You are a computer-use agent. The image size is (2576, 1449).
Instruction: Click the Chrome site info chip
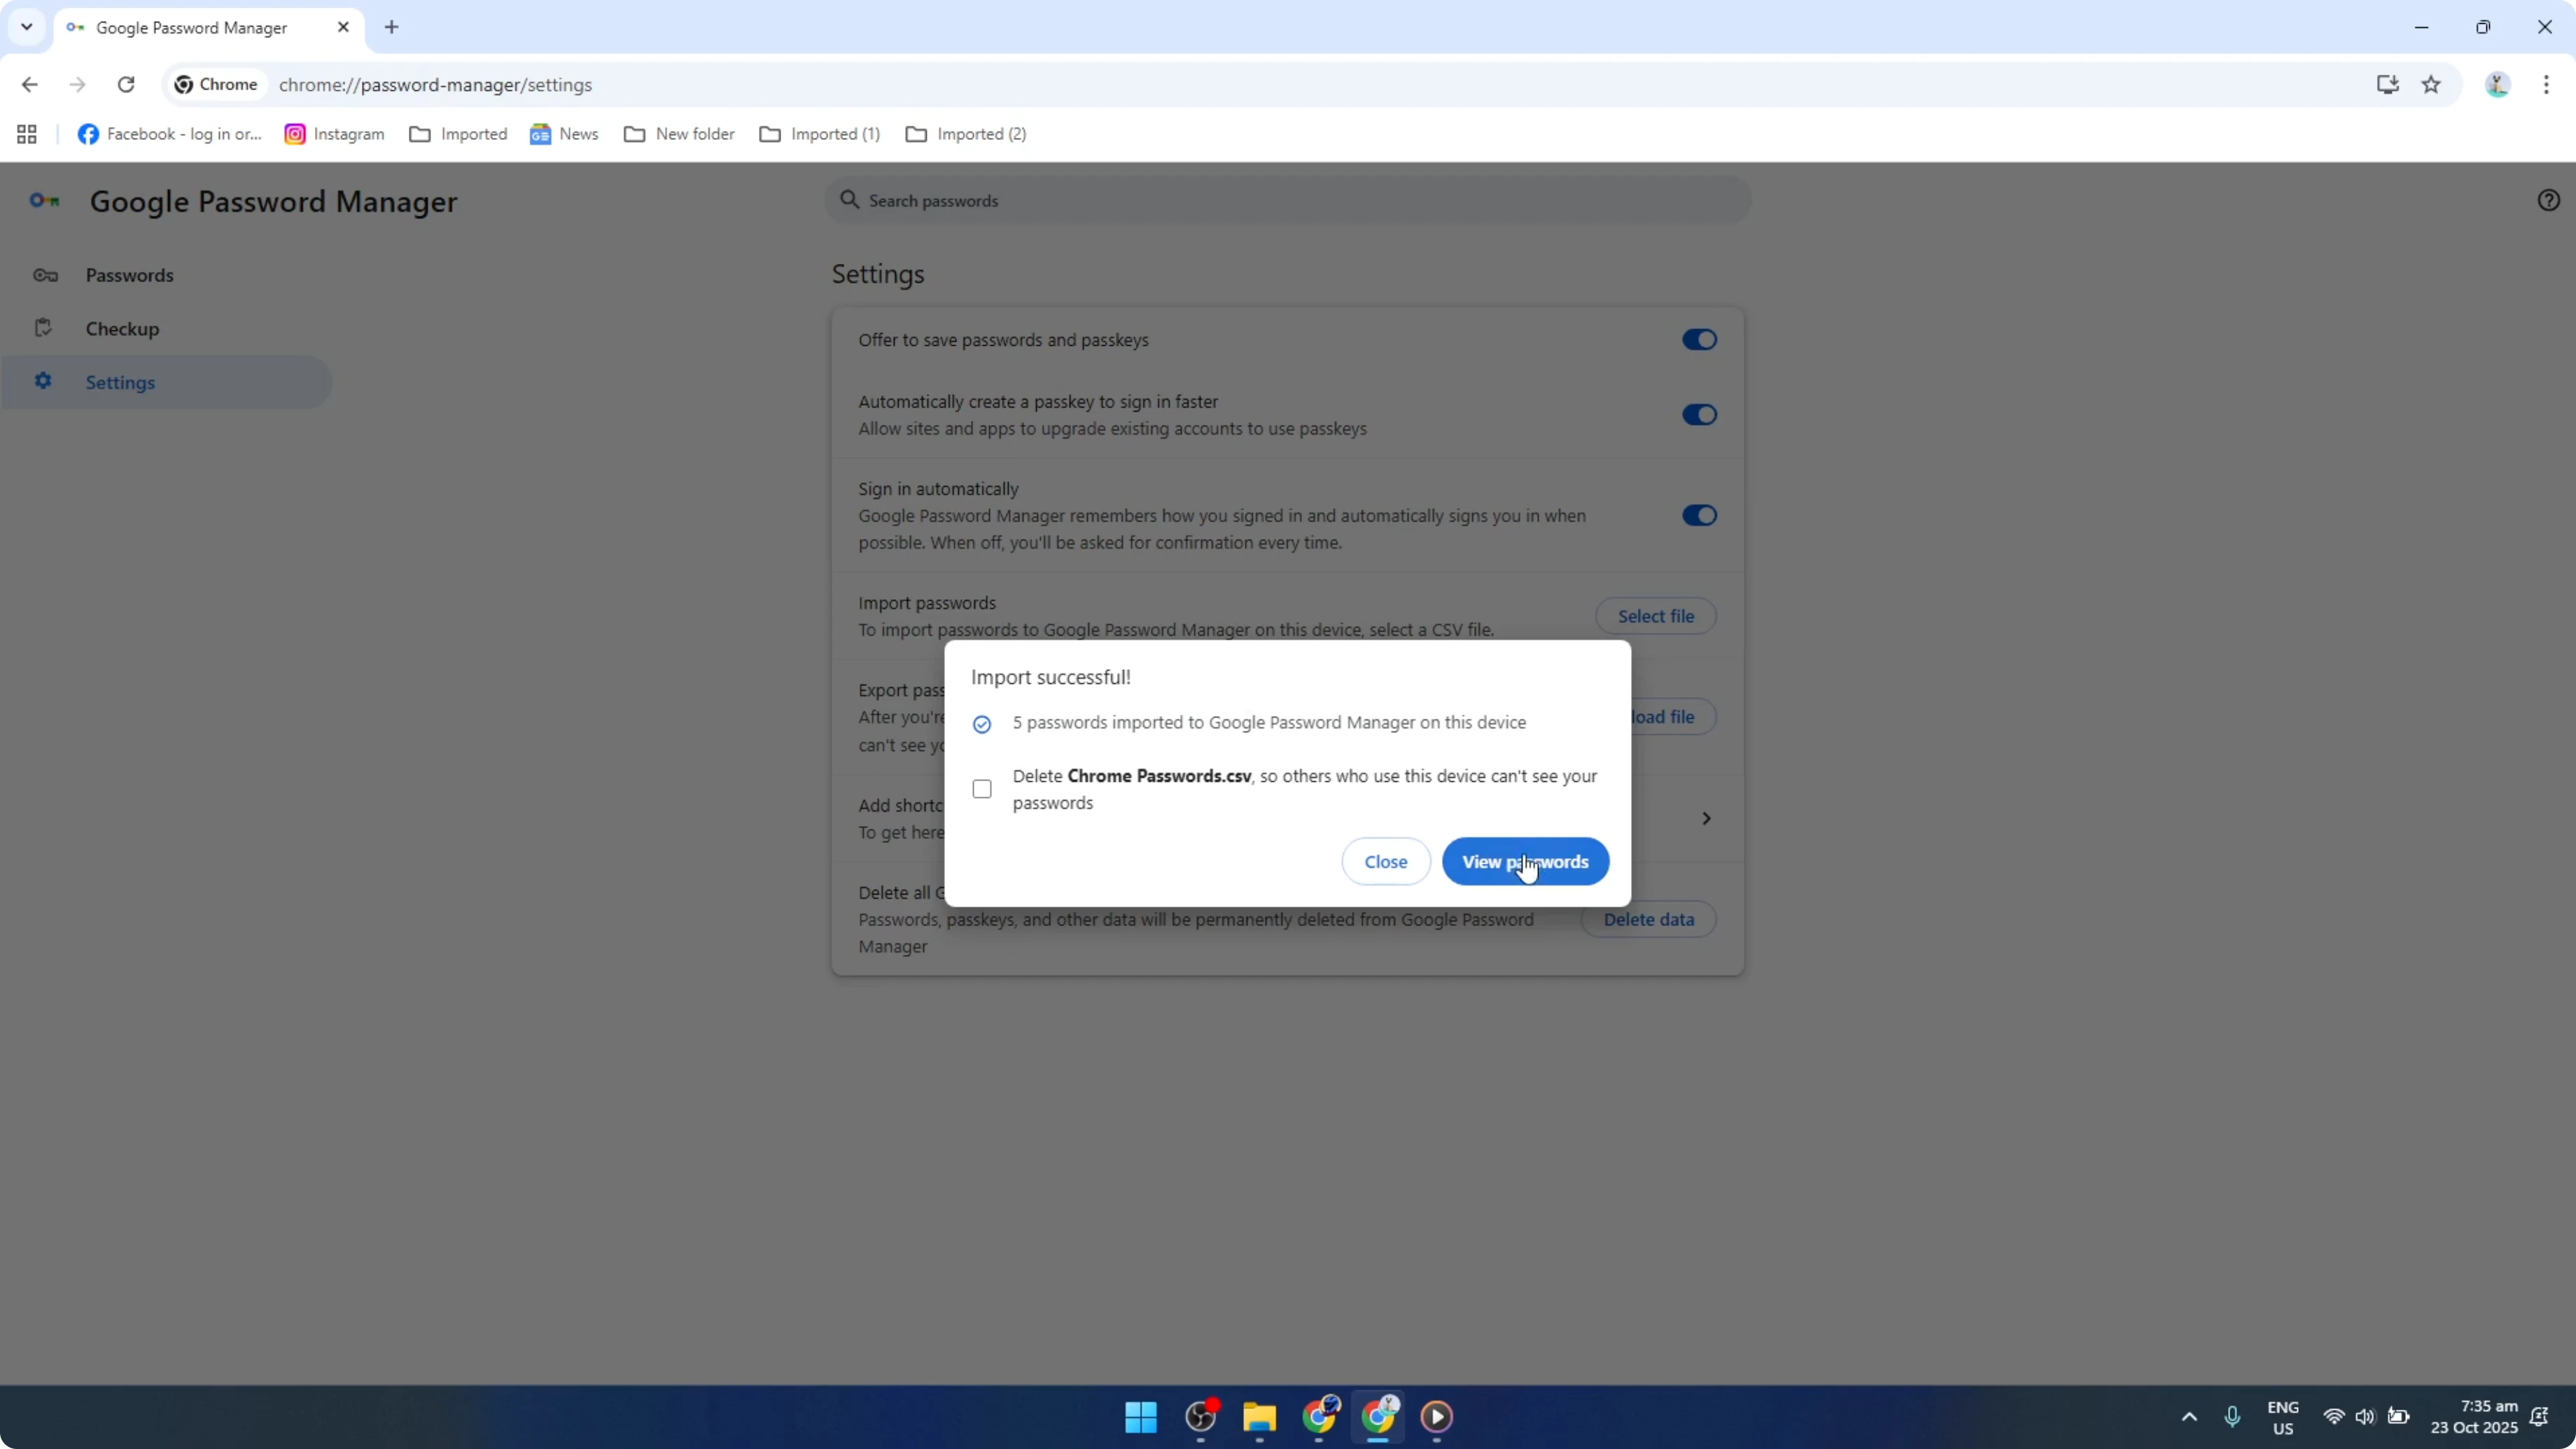pos(216,85)
